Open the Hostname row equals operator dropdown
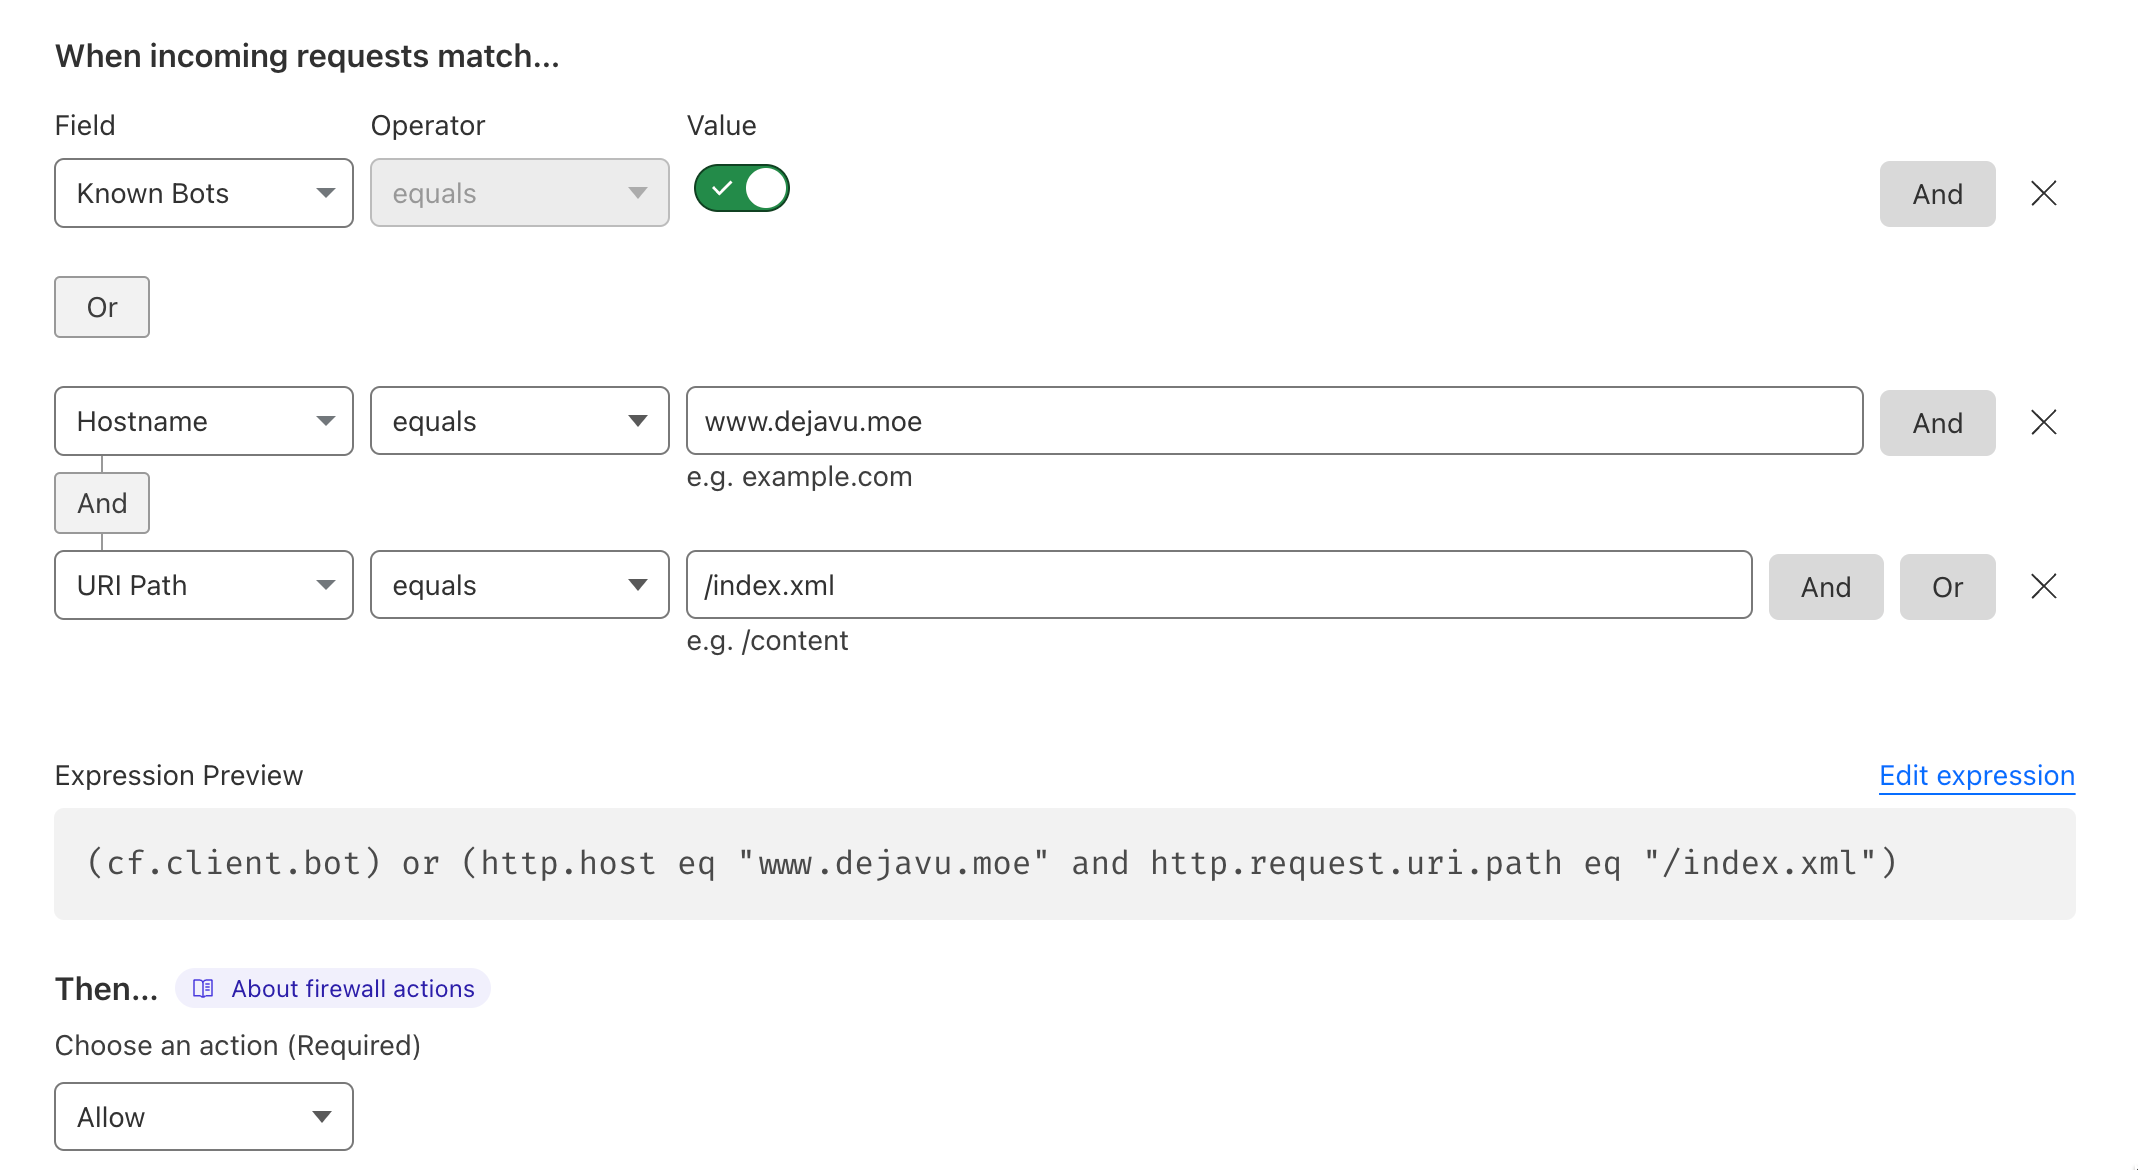Image resolution: width=2138 pixels, height=1170 pixels. click(519, 421)
